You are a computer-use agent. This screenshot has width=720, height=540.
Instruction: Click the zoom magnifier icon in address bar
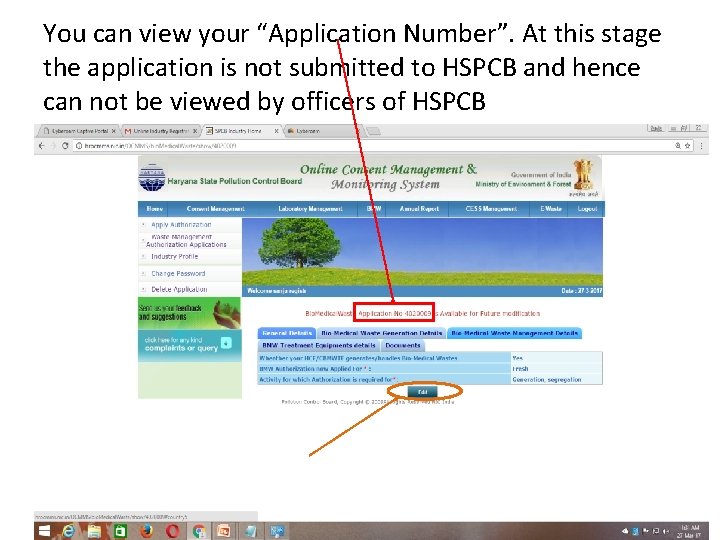click(678, 146)
